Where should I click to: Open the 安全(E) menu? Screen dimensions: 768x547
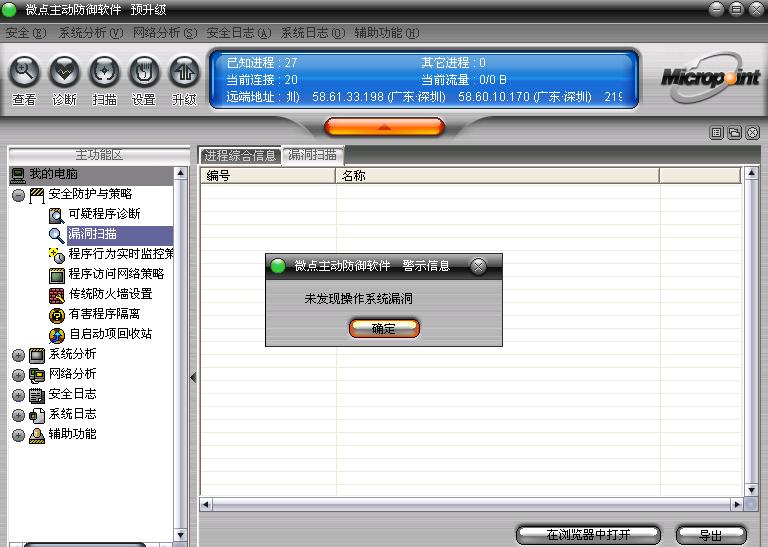[x=25, y=33]
